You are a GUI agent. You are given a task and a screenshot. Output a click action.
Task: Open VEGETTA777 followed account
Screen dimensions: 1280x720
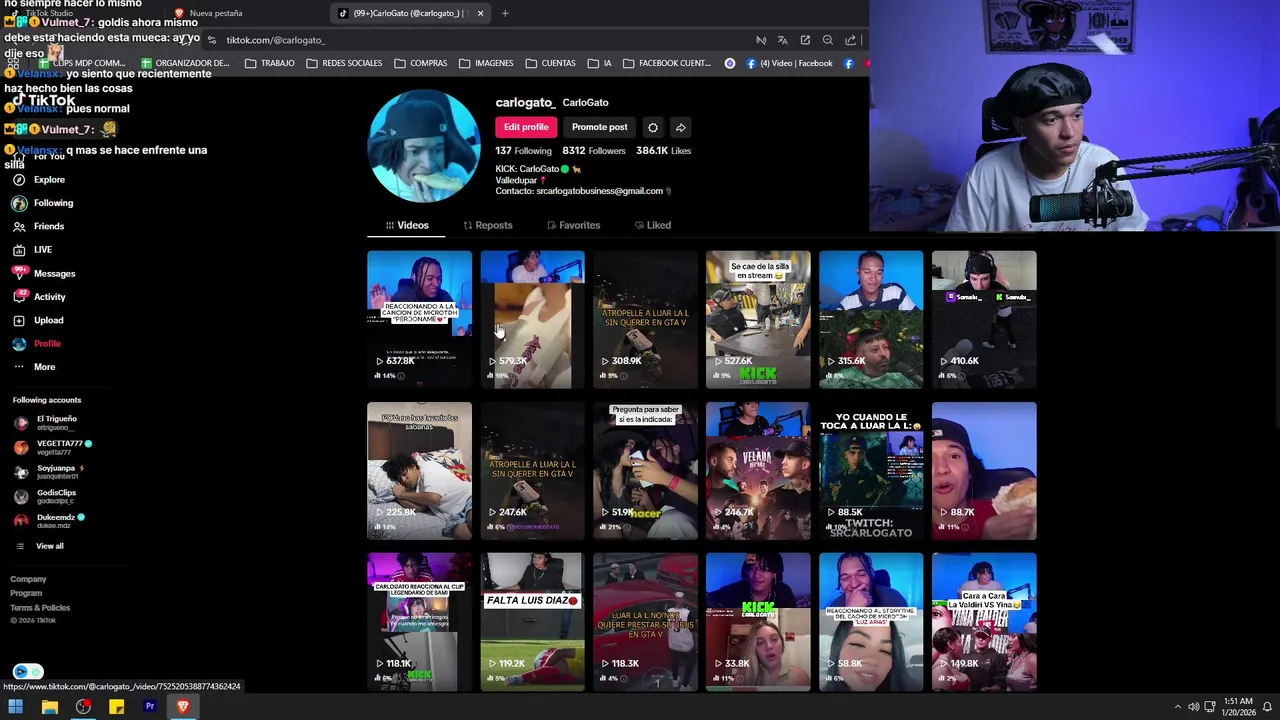pos(52,447)
